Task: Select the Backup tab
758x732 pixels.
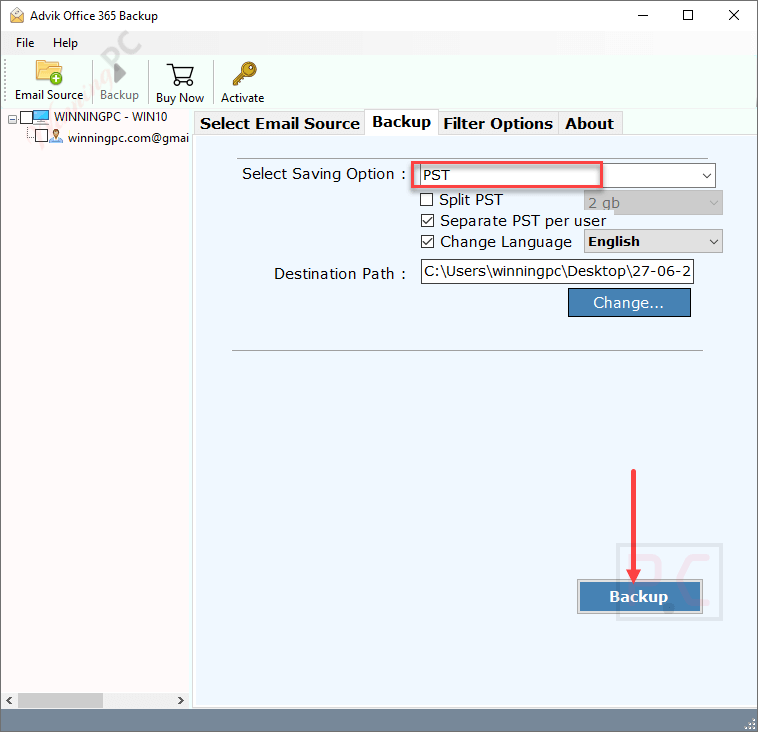Action: pos(401,122)
